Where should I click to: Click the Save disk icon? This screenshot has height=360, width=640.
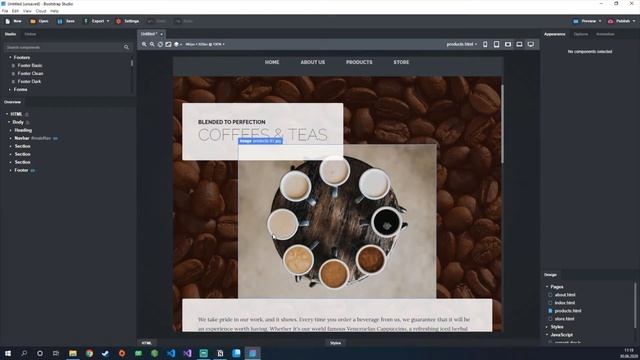point(60,21)
